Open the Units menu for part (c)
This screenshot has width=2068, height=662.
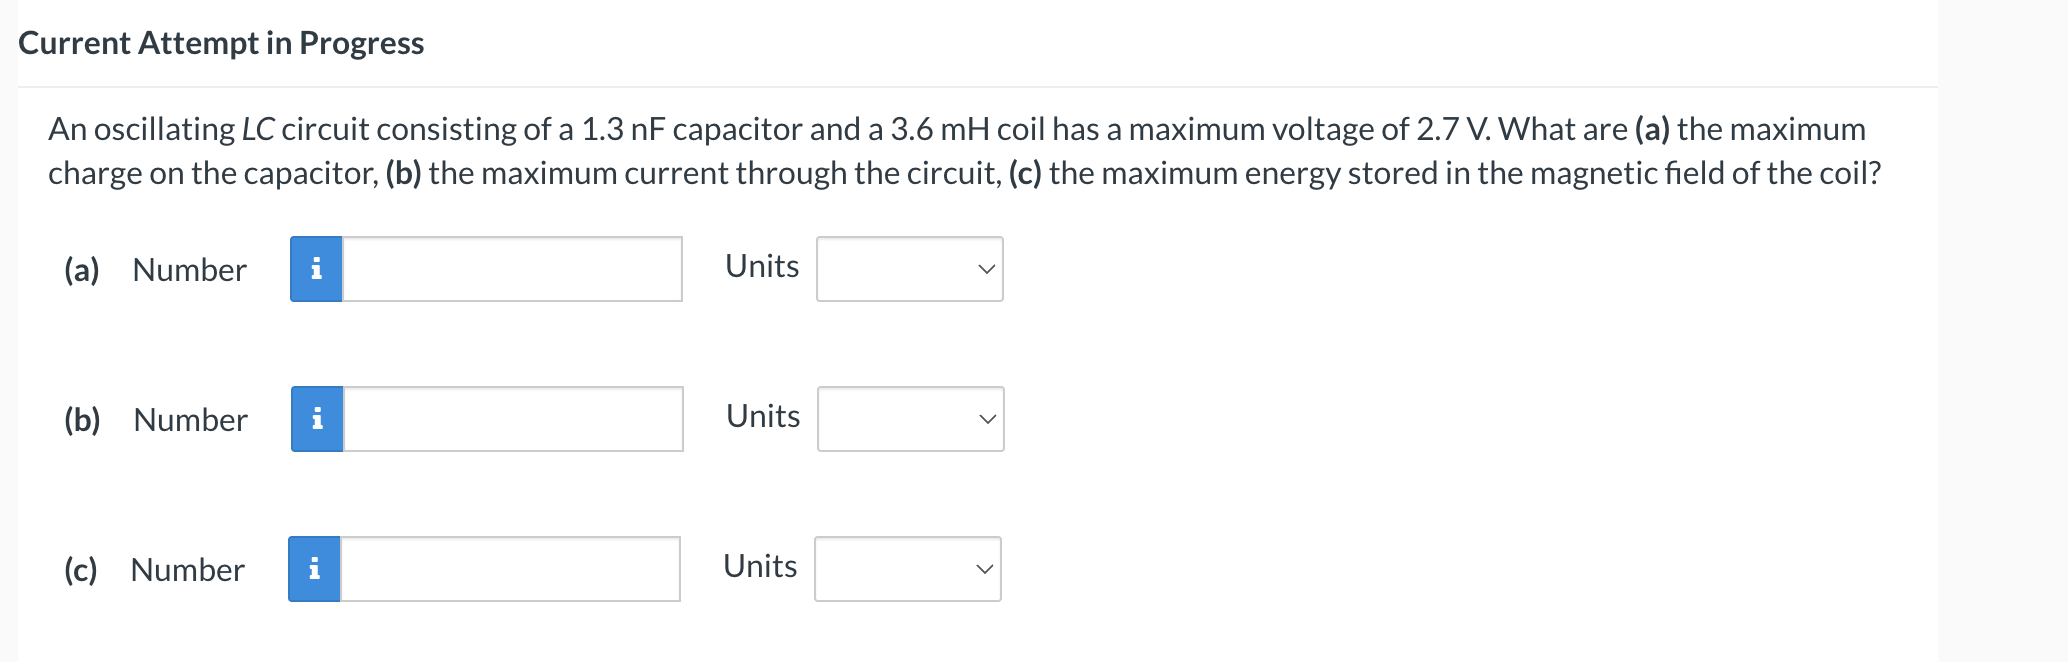point(906,567)
